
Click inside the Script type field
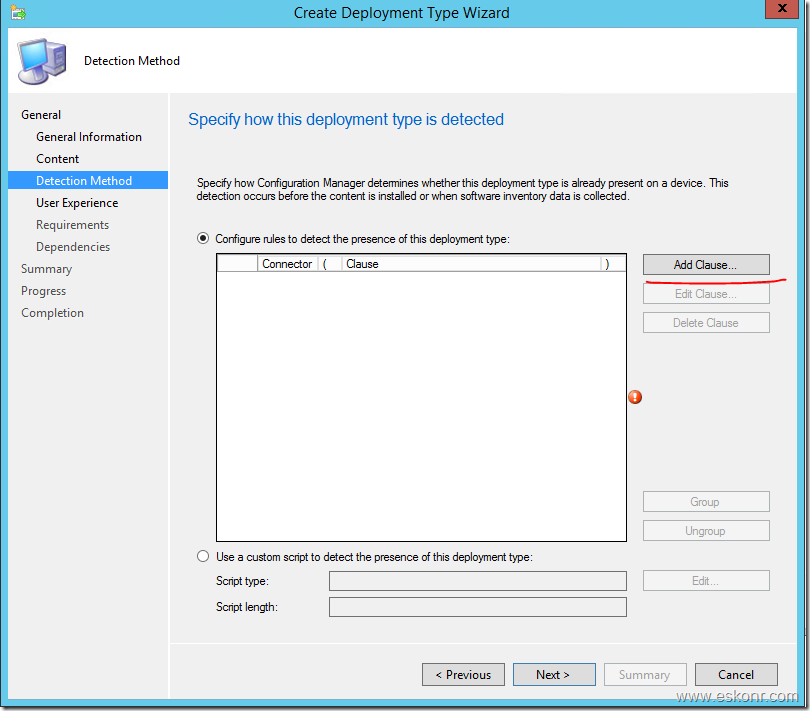[x=477, y=581]
